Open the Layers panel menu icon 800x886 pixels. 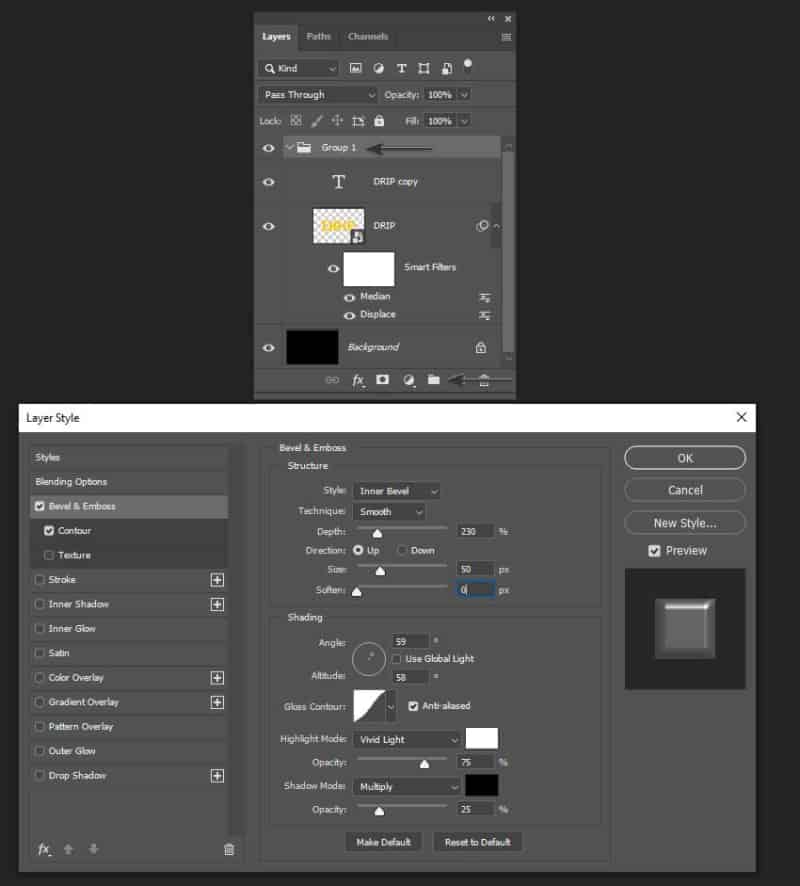pos(506,37)
